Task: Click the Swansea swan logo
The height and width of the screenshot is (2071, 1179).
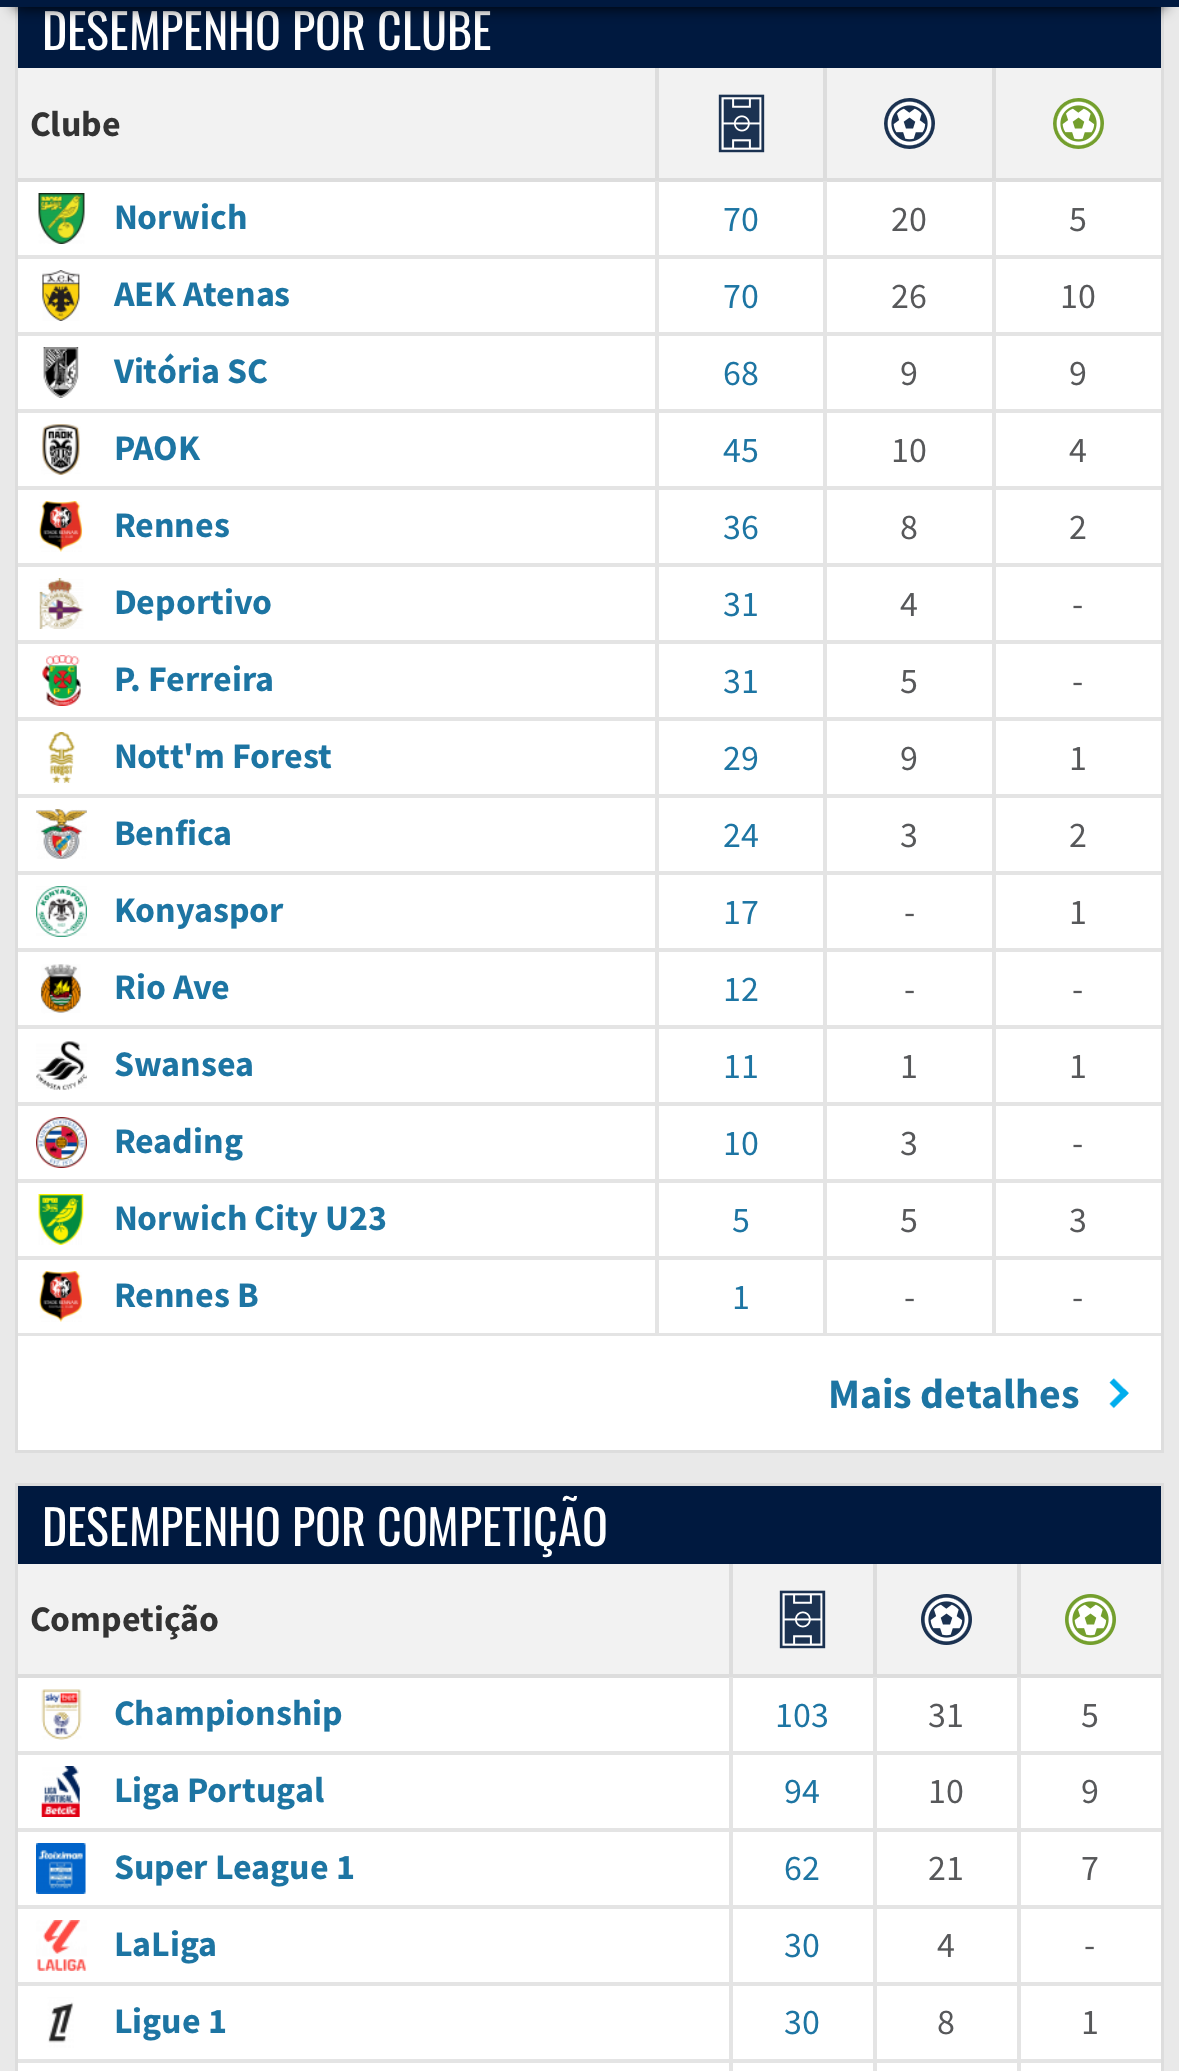Action: click(61, 1065)
